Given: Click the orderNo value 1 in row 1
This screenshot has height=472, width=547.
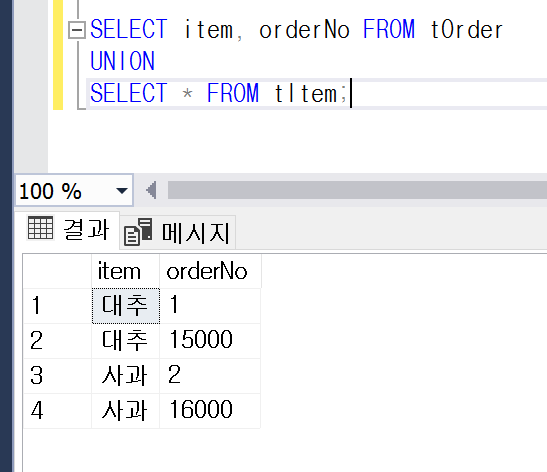Looking at the screenshot, I should [210, 306].
